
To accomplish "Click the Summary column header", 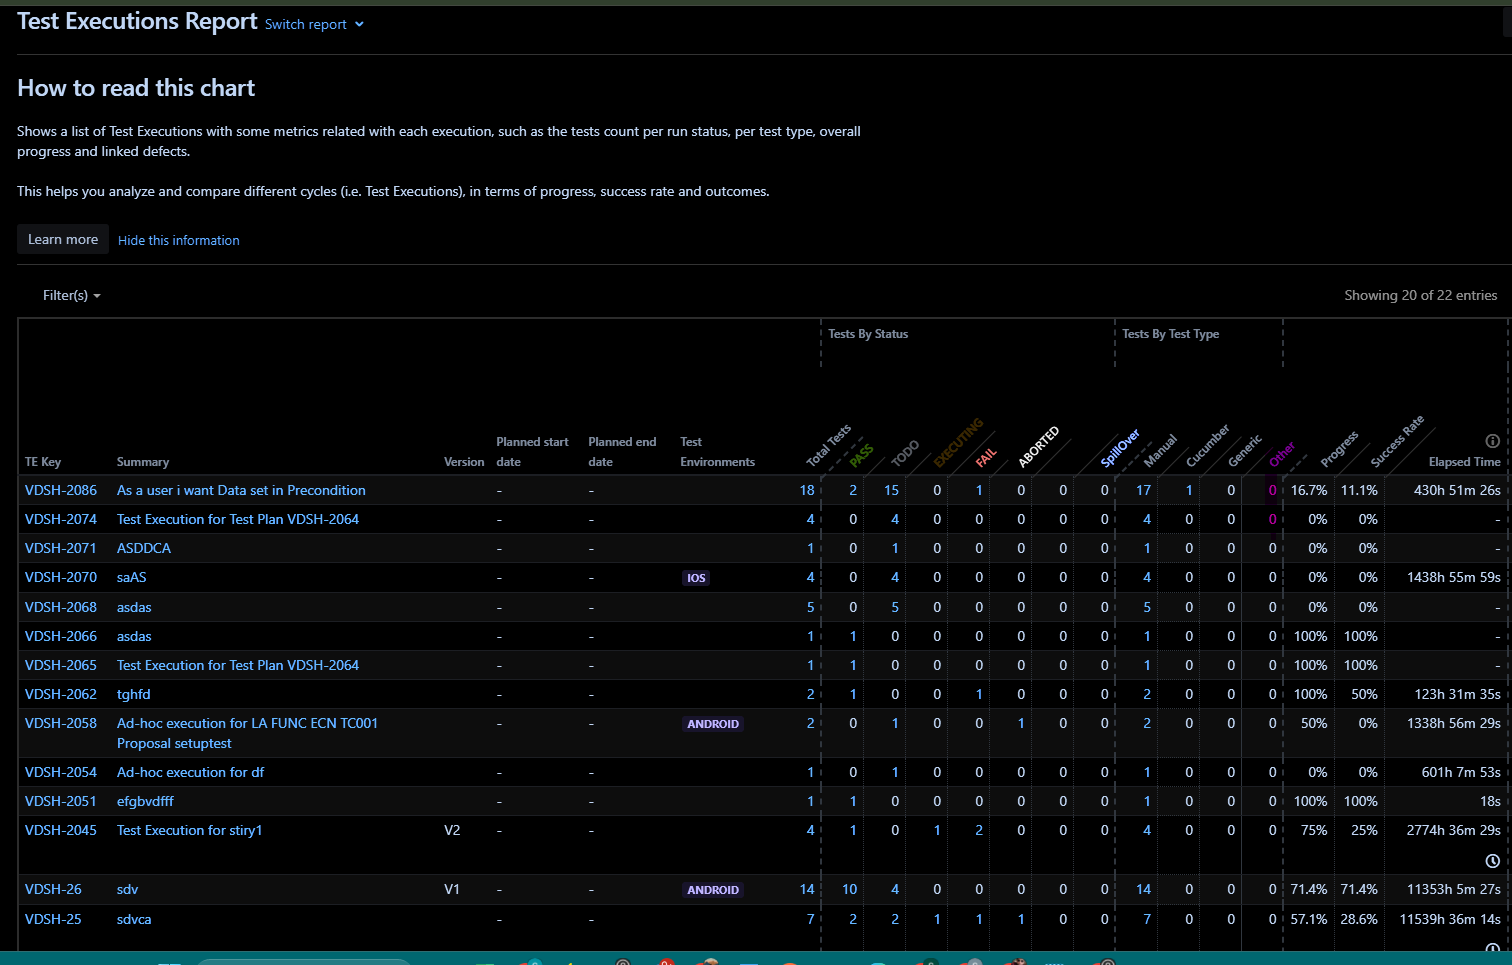I will point(143,462).
